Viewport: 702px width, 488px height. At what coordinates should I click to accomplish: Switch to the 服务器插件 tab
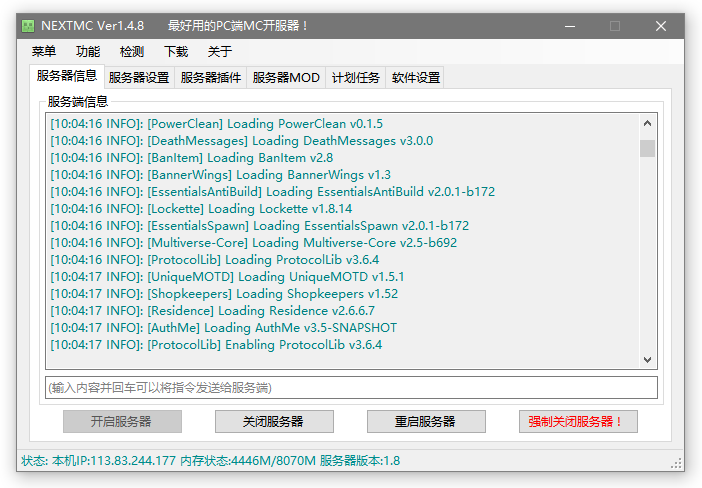pyautogui.click(x=210, y=77)
